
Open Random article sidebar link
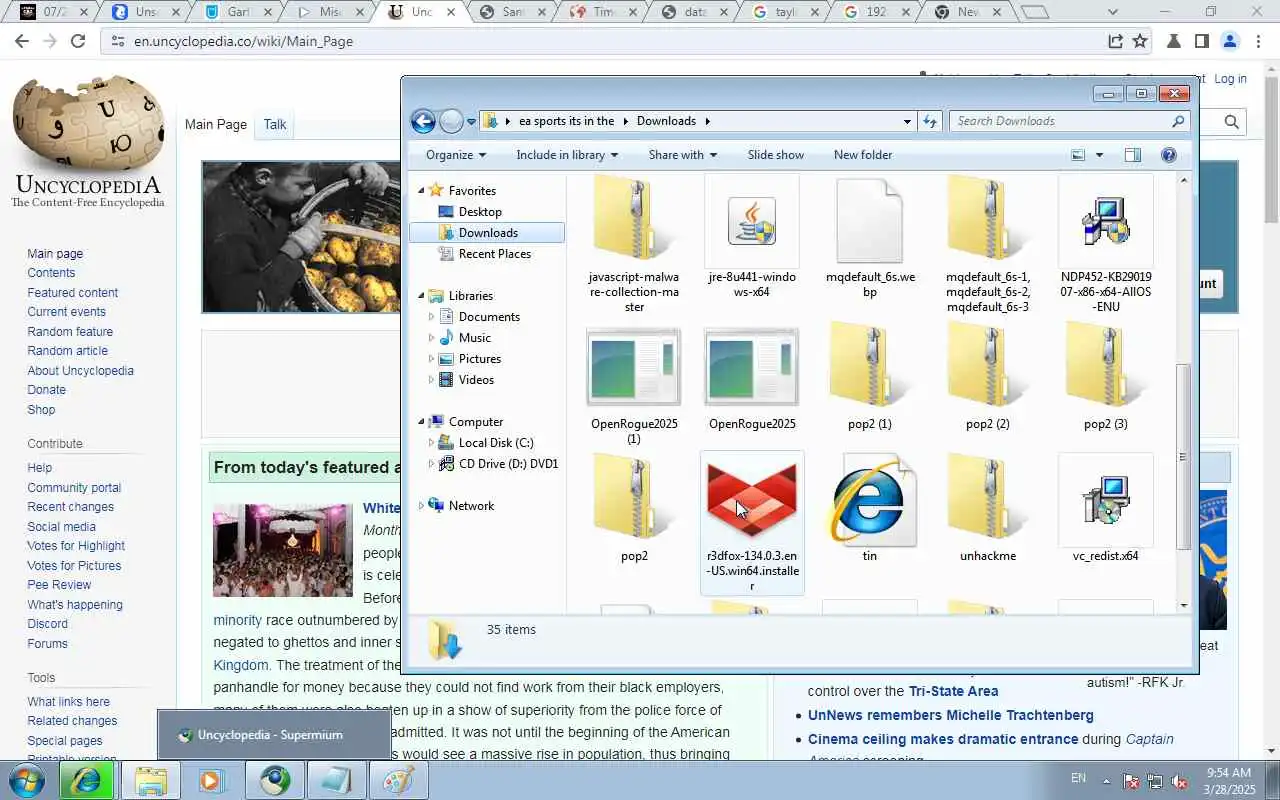pos(68,351)
